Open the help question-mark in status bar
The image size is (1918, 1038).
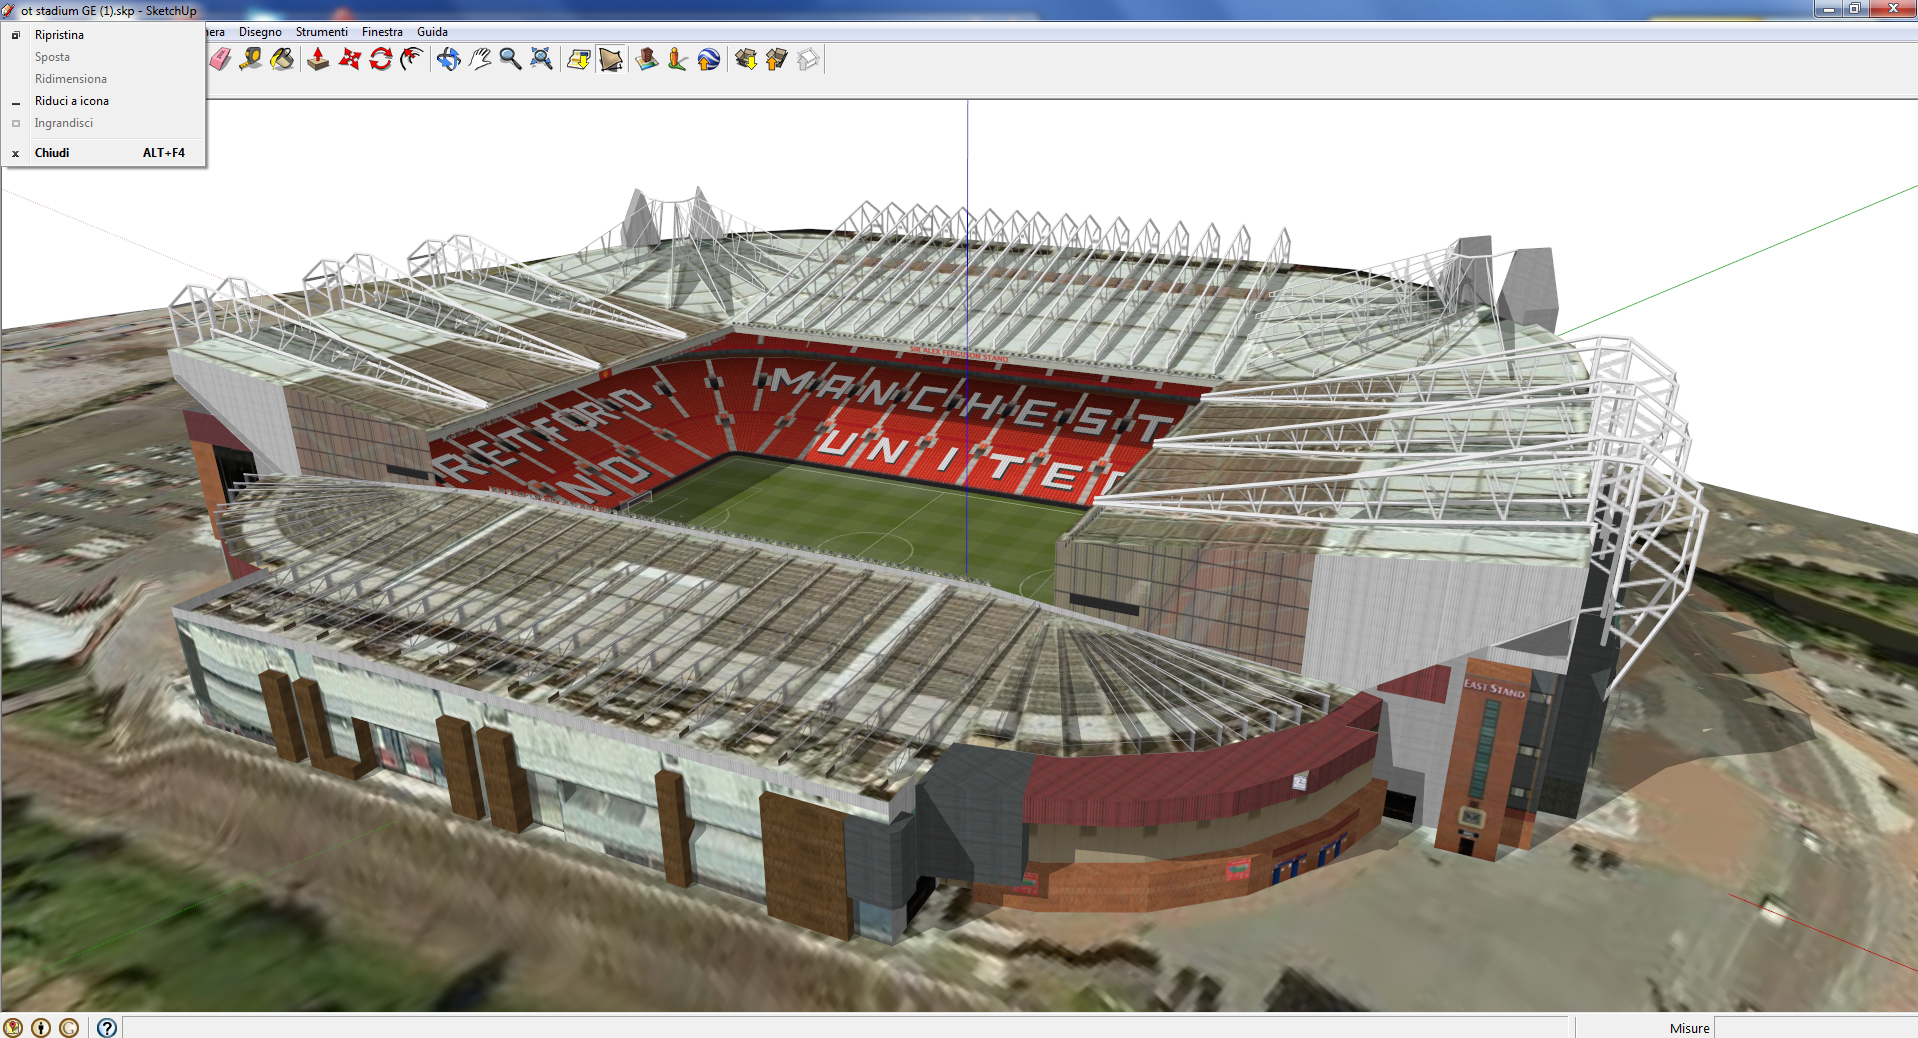point(107,1028)
